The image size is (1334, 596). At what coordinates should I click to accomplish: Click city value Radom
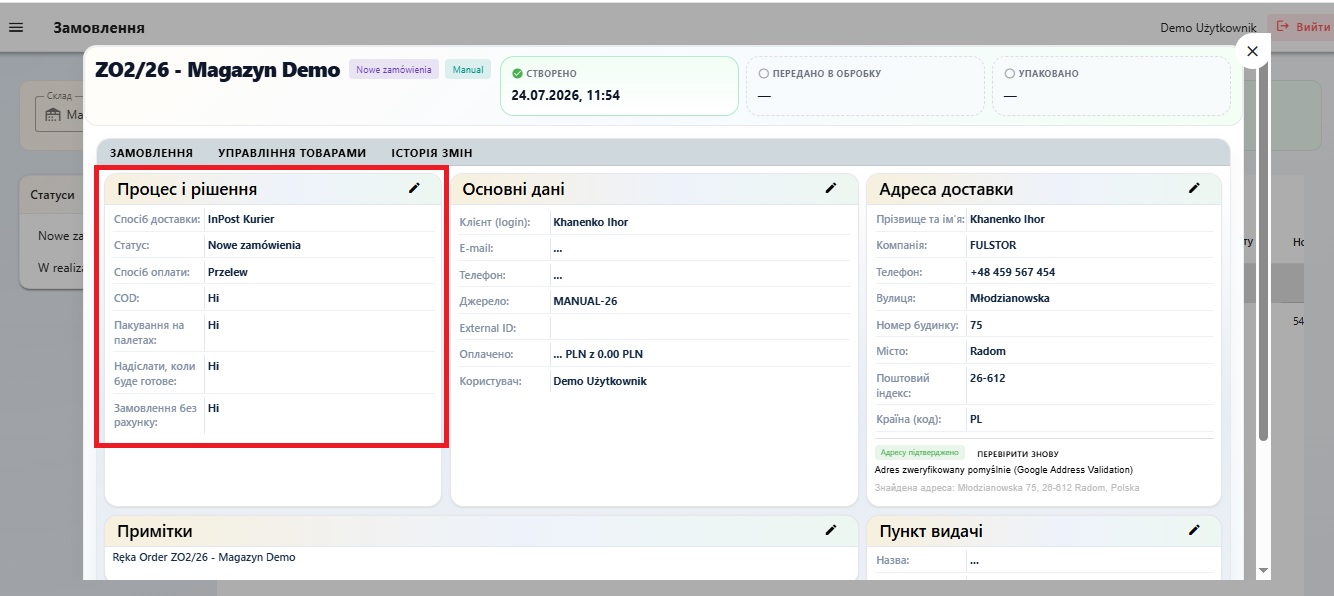pyautogui.click(x=988, y=351)
